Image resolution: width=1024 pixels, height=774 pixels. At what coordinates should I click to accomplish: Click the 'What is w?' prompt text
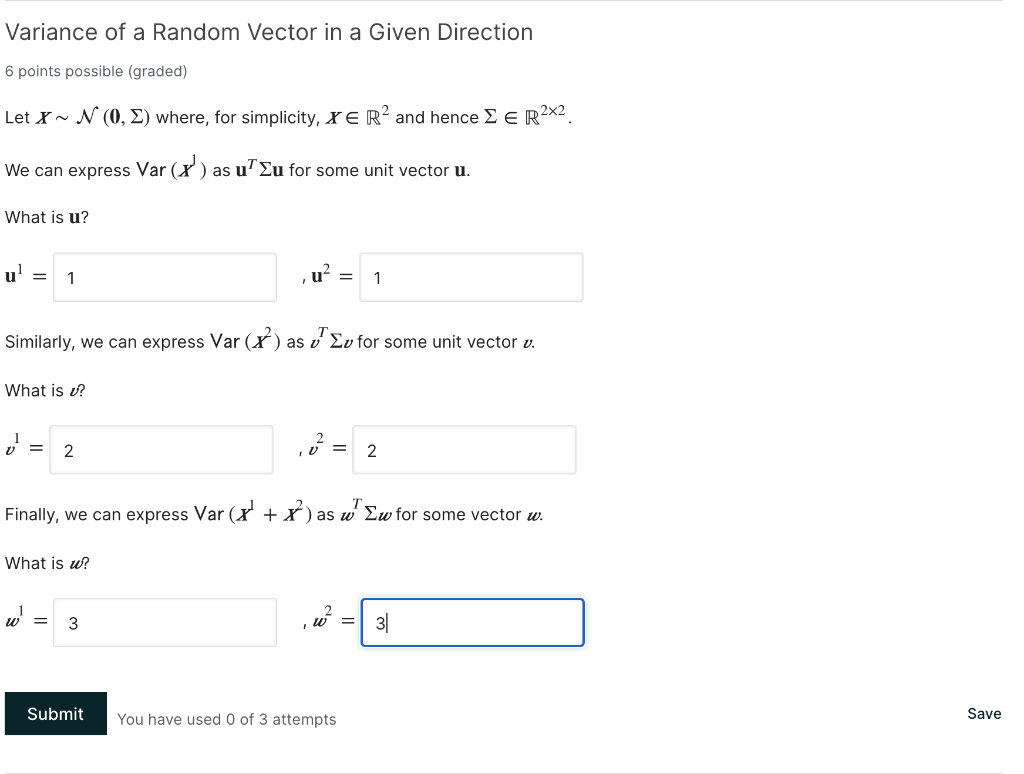pyautogui.click(x=46, y=563)
